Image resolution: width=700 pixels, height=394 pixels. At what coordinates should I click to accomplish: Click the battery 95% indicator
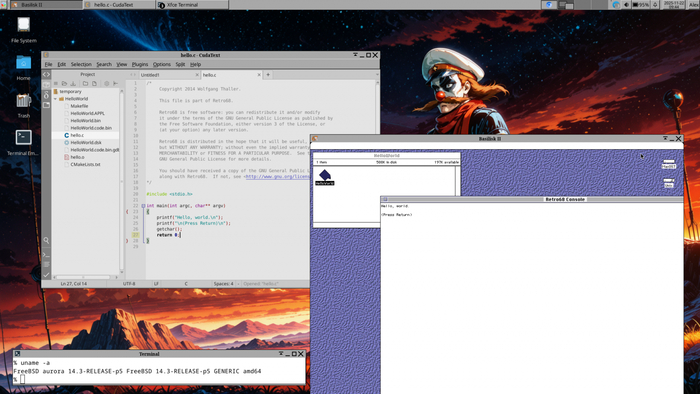tap(641, 4)
